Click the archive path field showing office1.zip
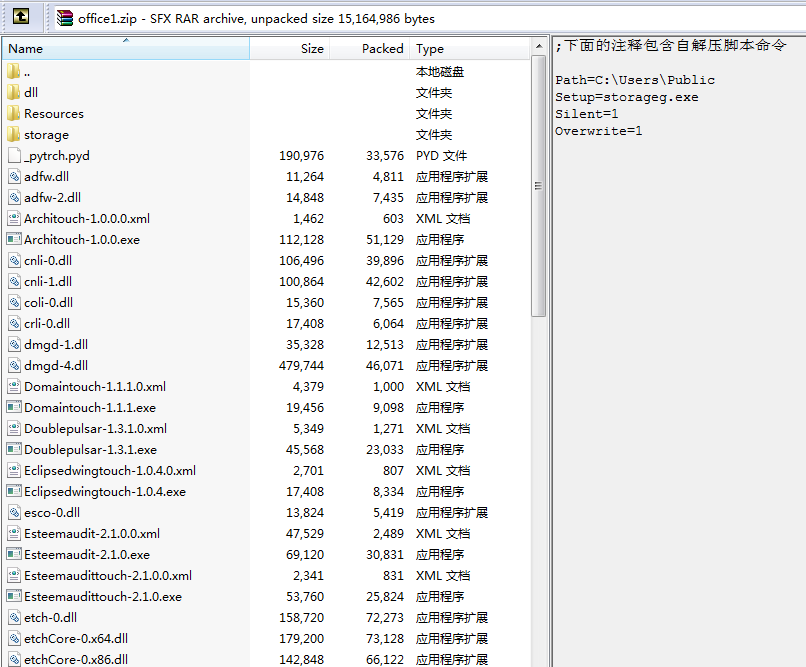 tap(429, 18)
